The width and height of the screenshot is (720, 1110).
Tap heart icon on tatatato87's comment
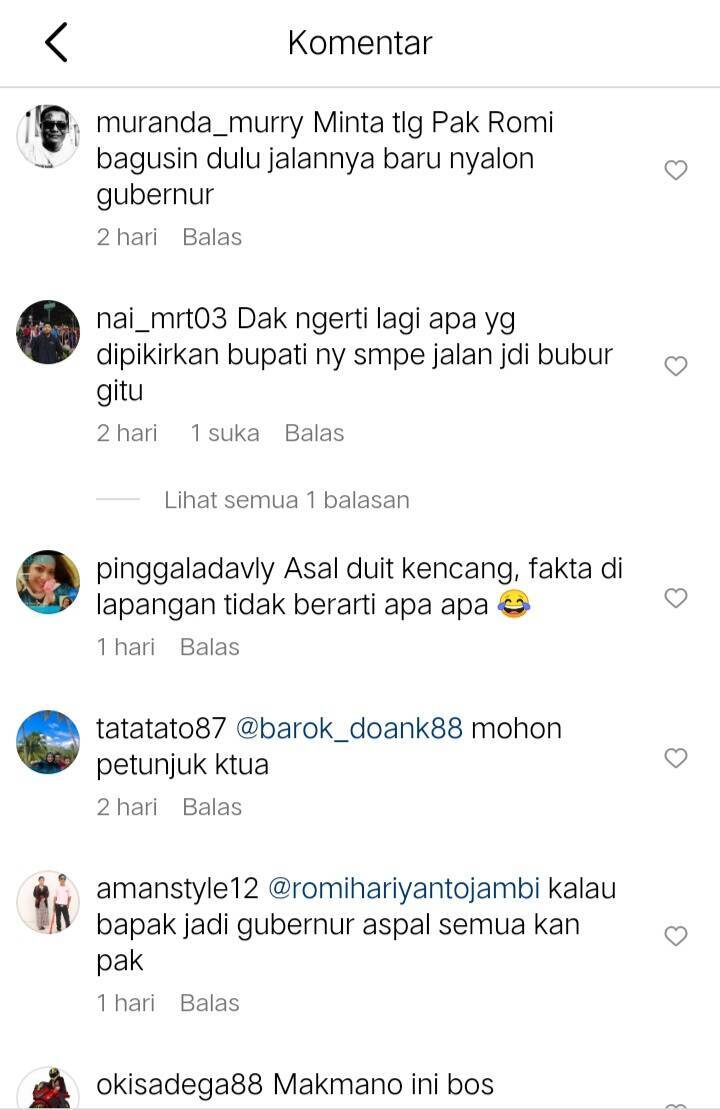coord(676,758)
